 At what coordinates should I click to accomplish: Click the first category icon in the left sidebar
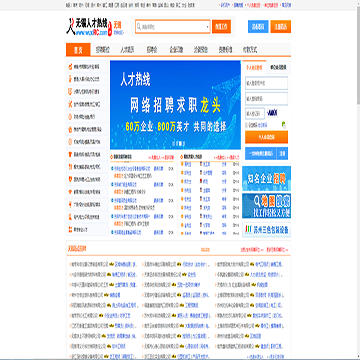click(x=70, y=67)
